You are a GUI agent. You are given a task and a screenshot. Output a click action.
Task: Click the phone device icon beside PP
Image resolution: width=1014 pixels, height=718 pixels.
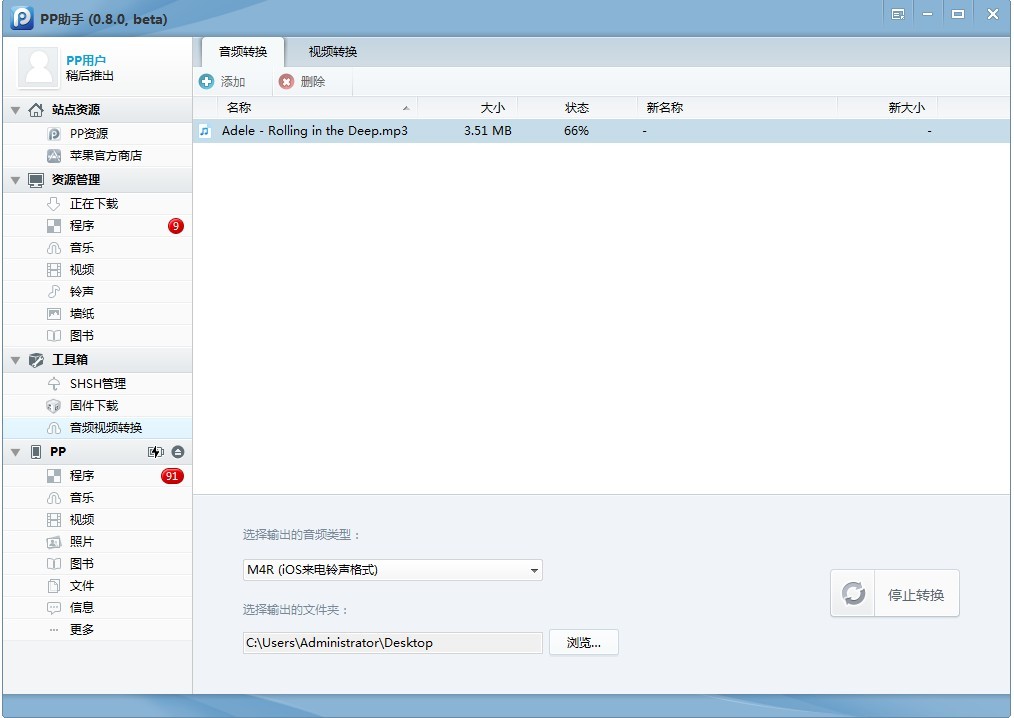coord(36,451)
